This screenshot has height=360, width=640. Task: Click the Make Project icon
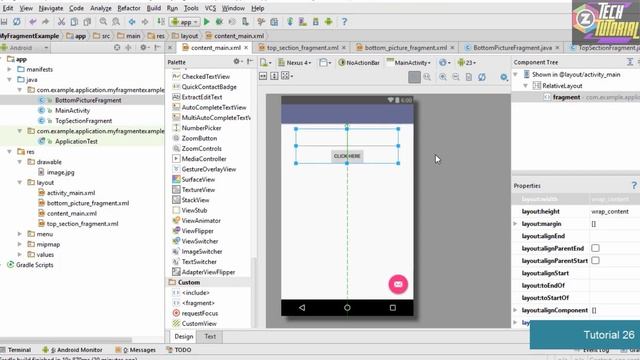click(161, 22)
